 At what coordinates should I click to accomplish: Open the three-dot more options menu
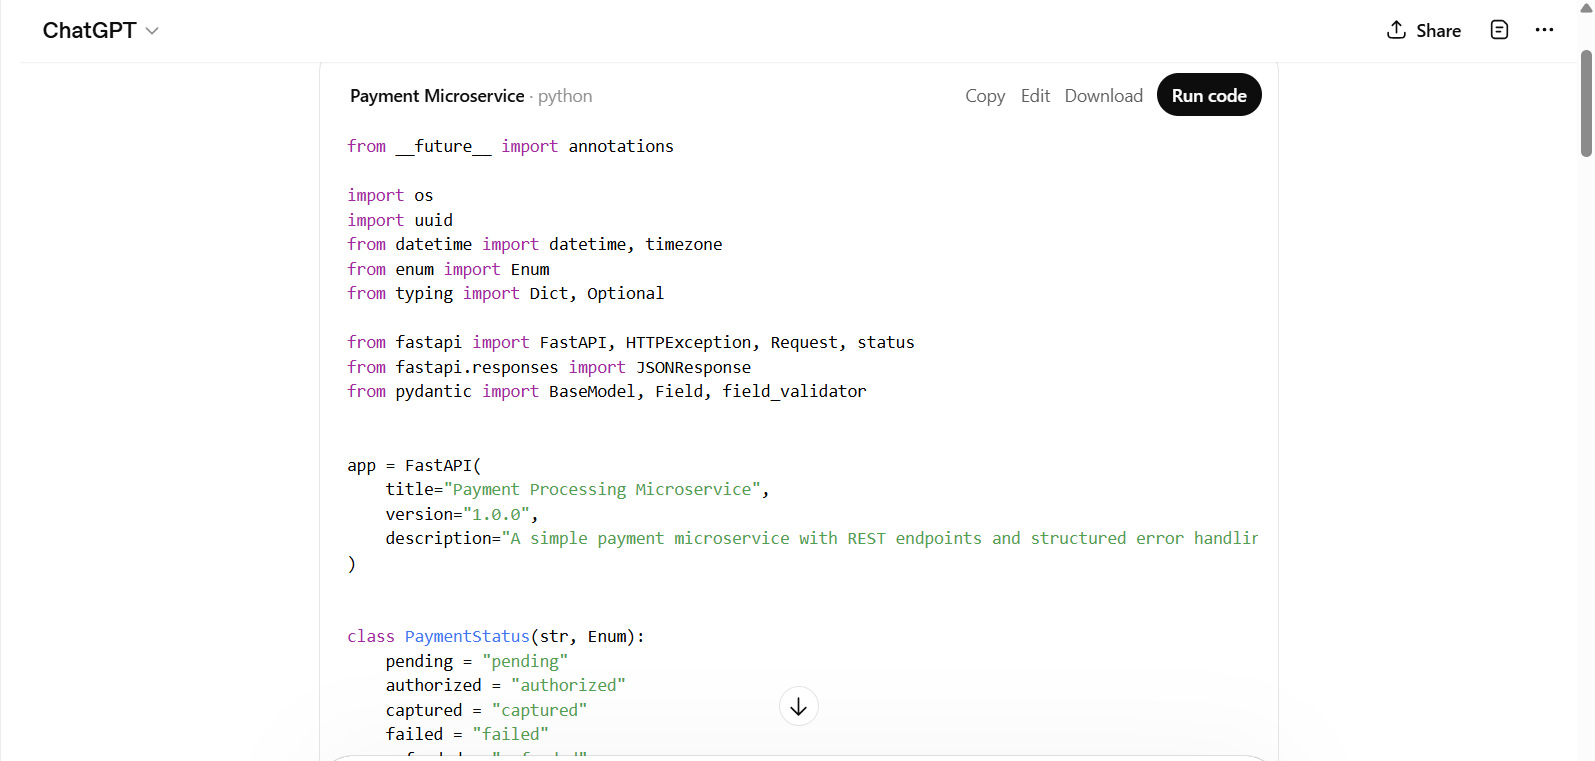point(1544,30)
